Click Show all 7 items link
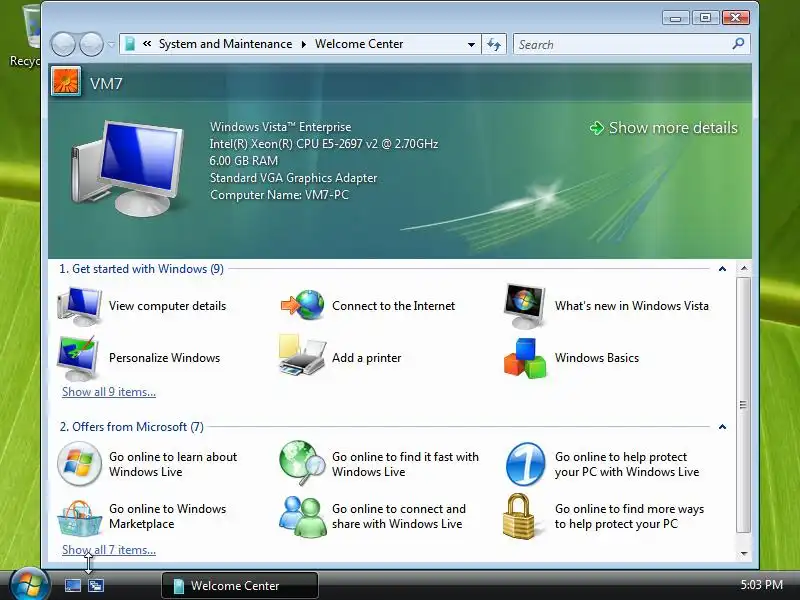Image resolution: width=800 pixels, height=600 pixels. click(x=109, y=550)
